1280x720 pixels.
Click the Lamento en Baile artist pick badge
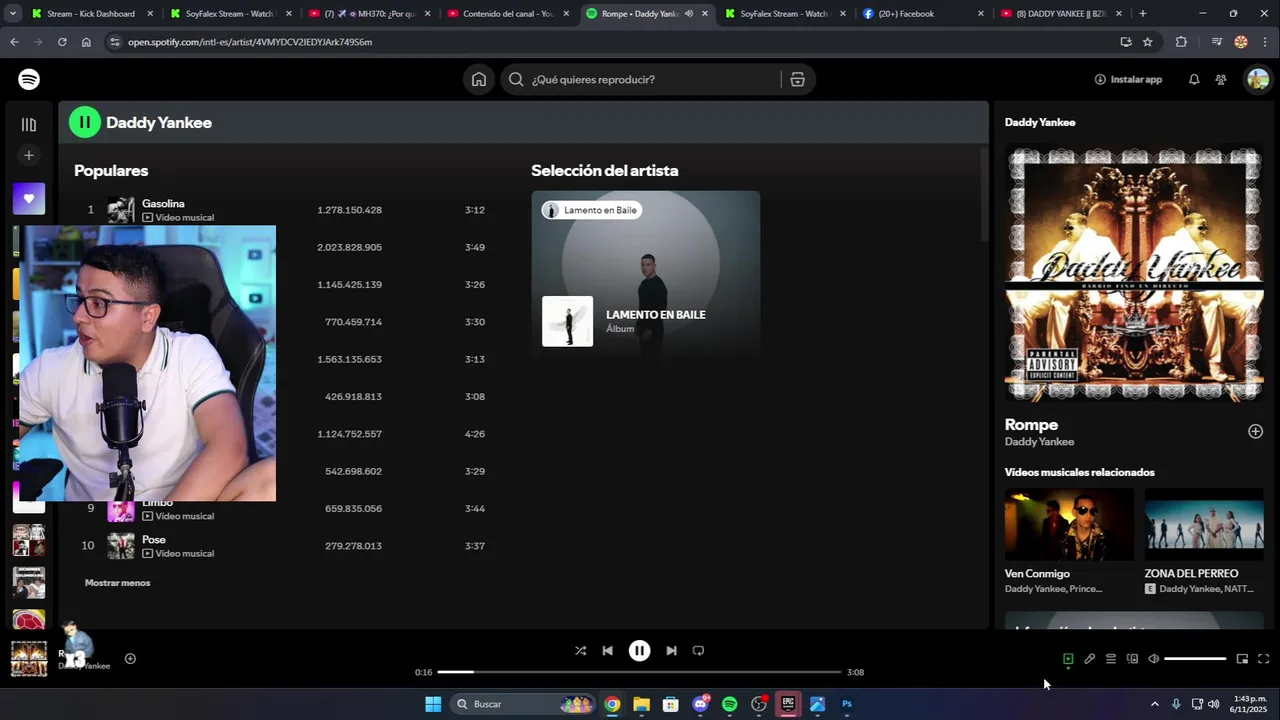tap(591, 210)
